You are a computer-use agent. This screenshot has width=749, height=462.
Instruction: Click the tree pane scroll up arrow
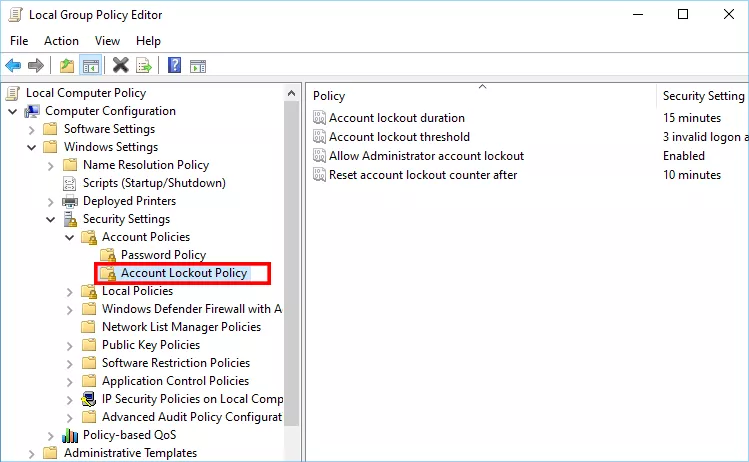pyautogui.click(x=291, y=93)
